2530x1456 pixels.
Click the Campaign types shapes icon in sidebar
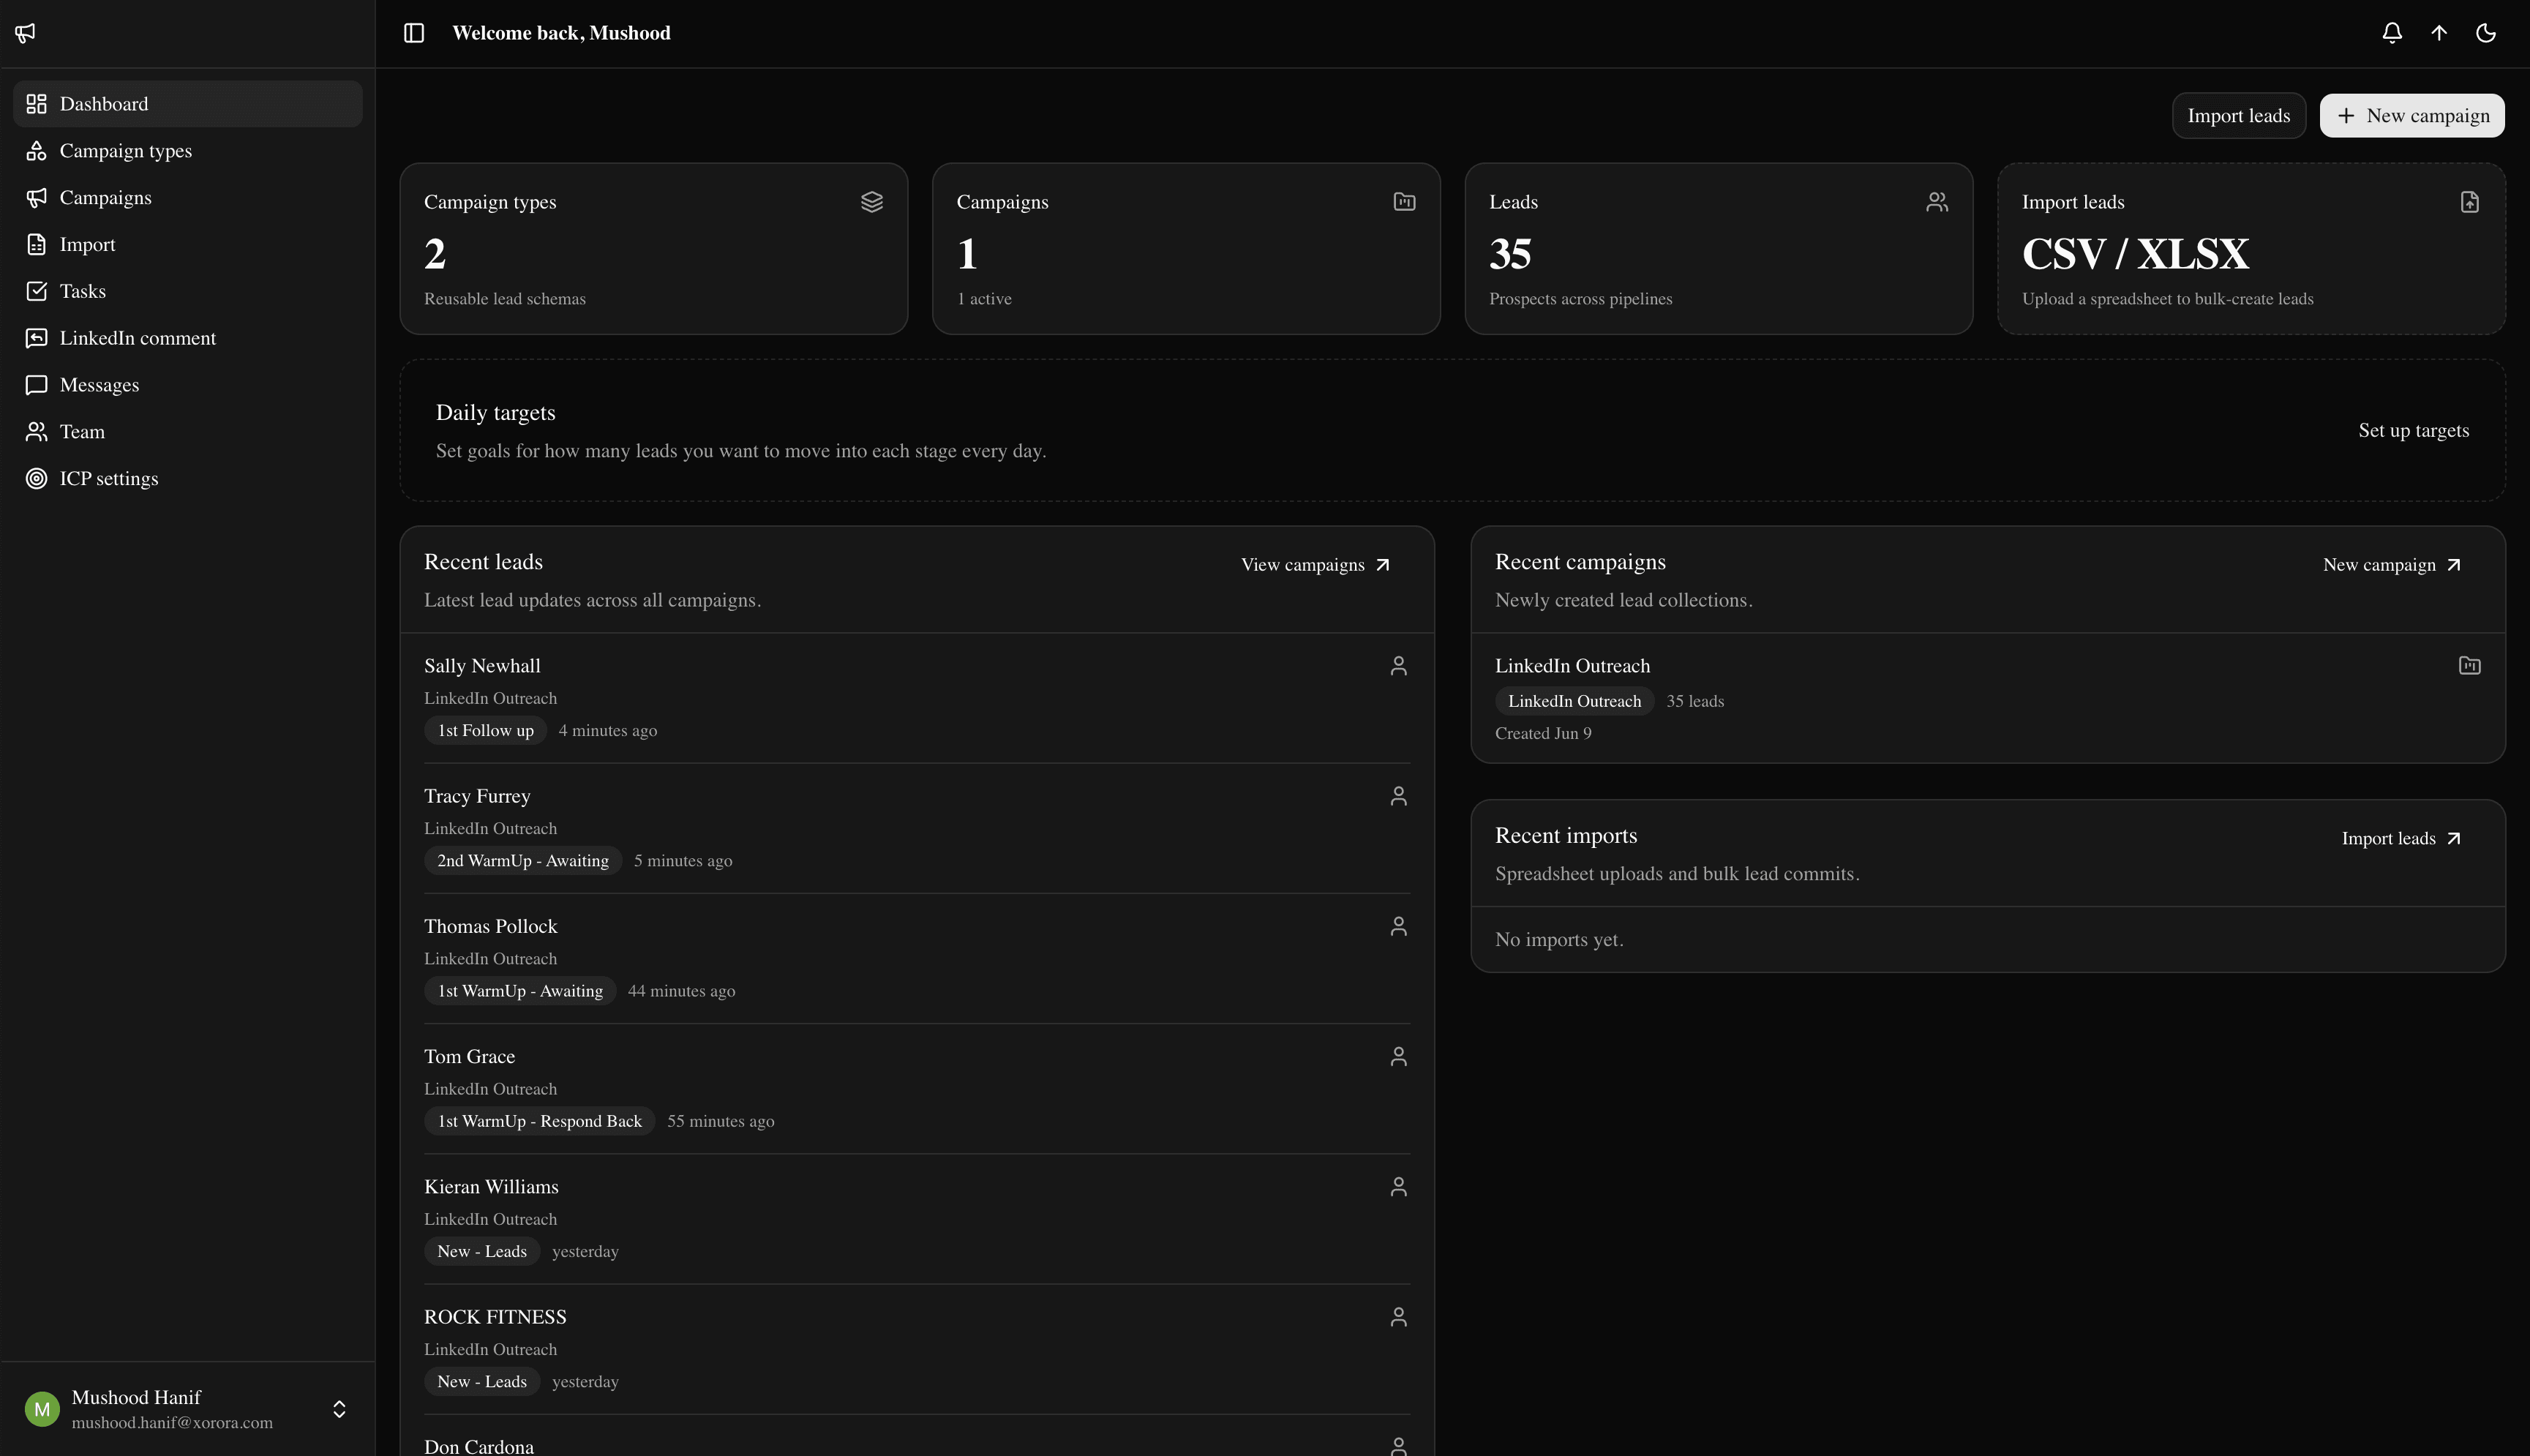(37, 151)
